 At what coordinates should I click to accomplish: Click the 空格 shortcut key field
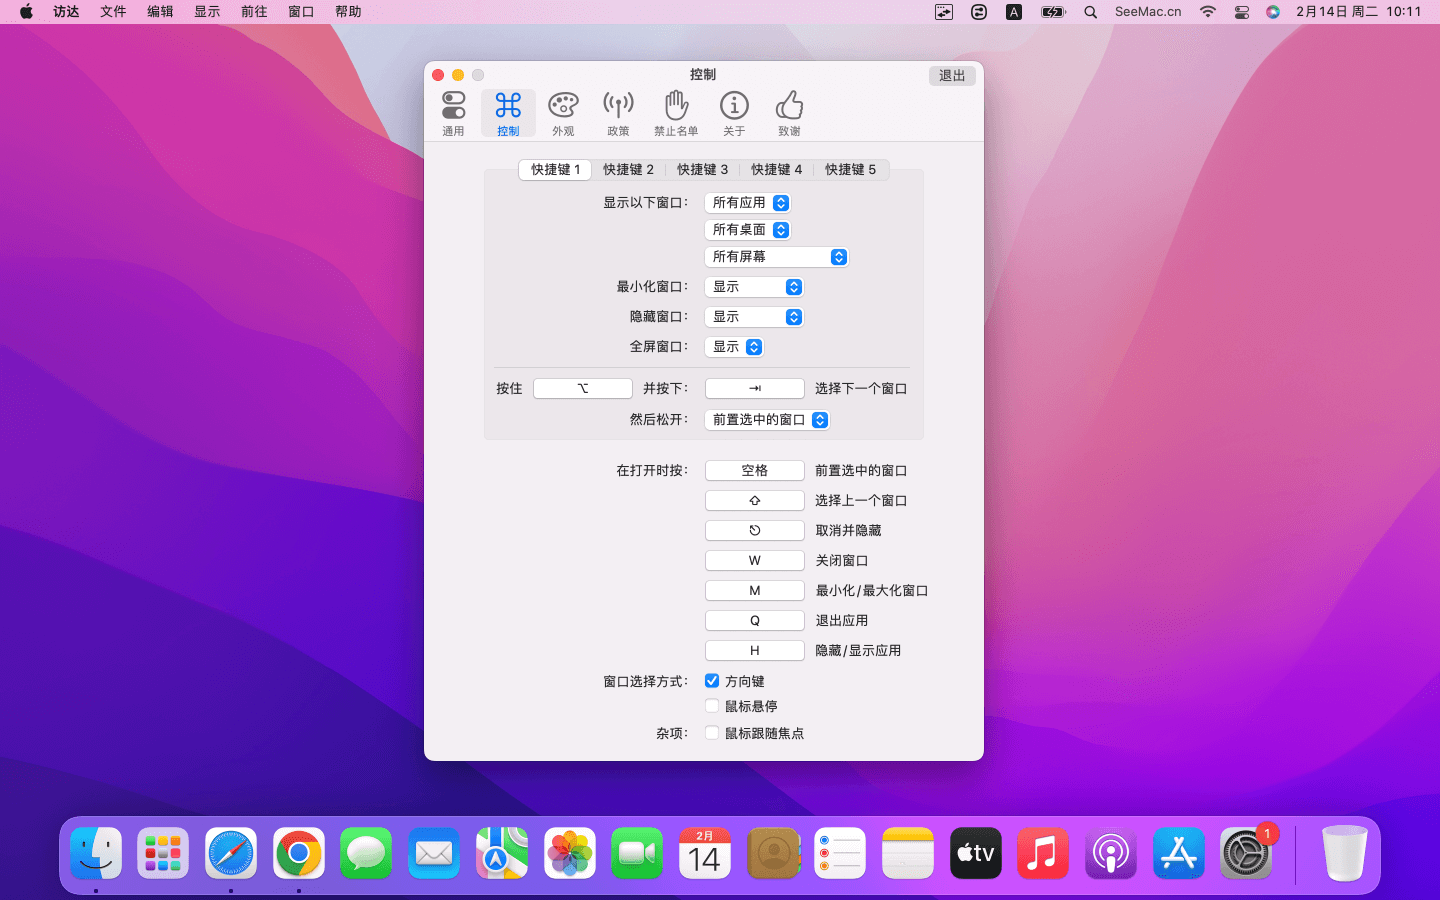coord(754,471)
